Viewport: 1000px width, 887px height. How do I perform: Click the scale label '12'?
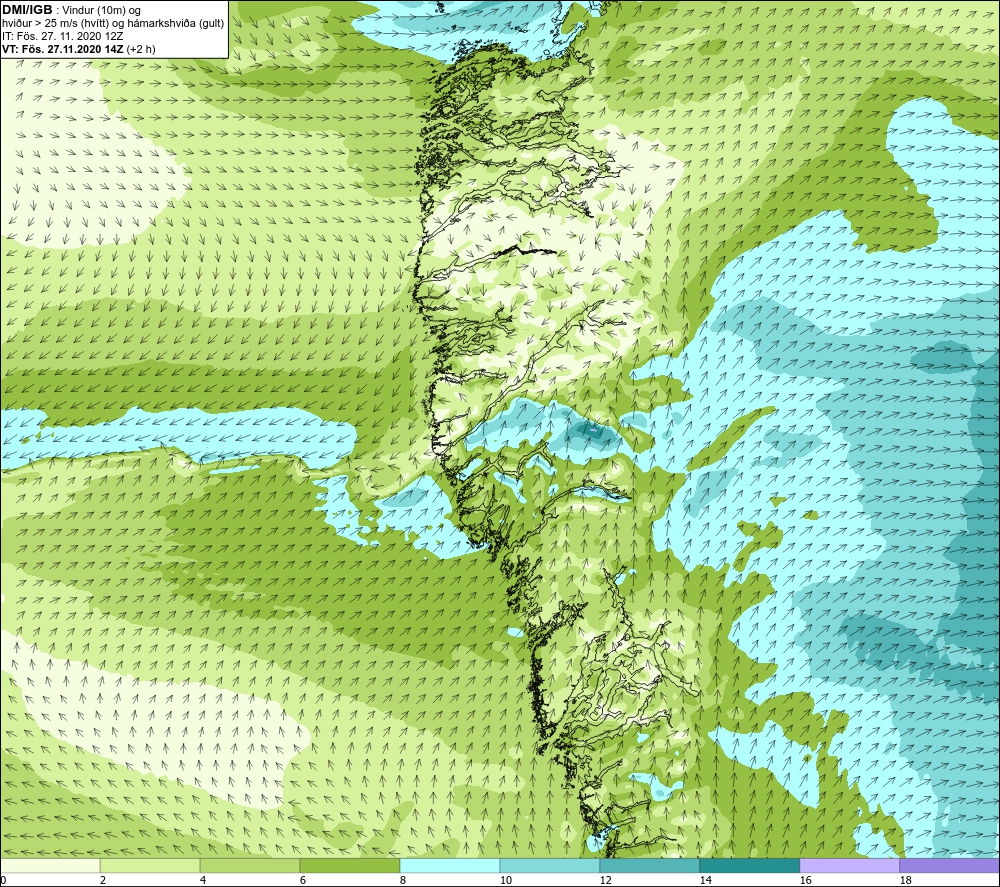point(605,880)
